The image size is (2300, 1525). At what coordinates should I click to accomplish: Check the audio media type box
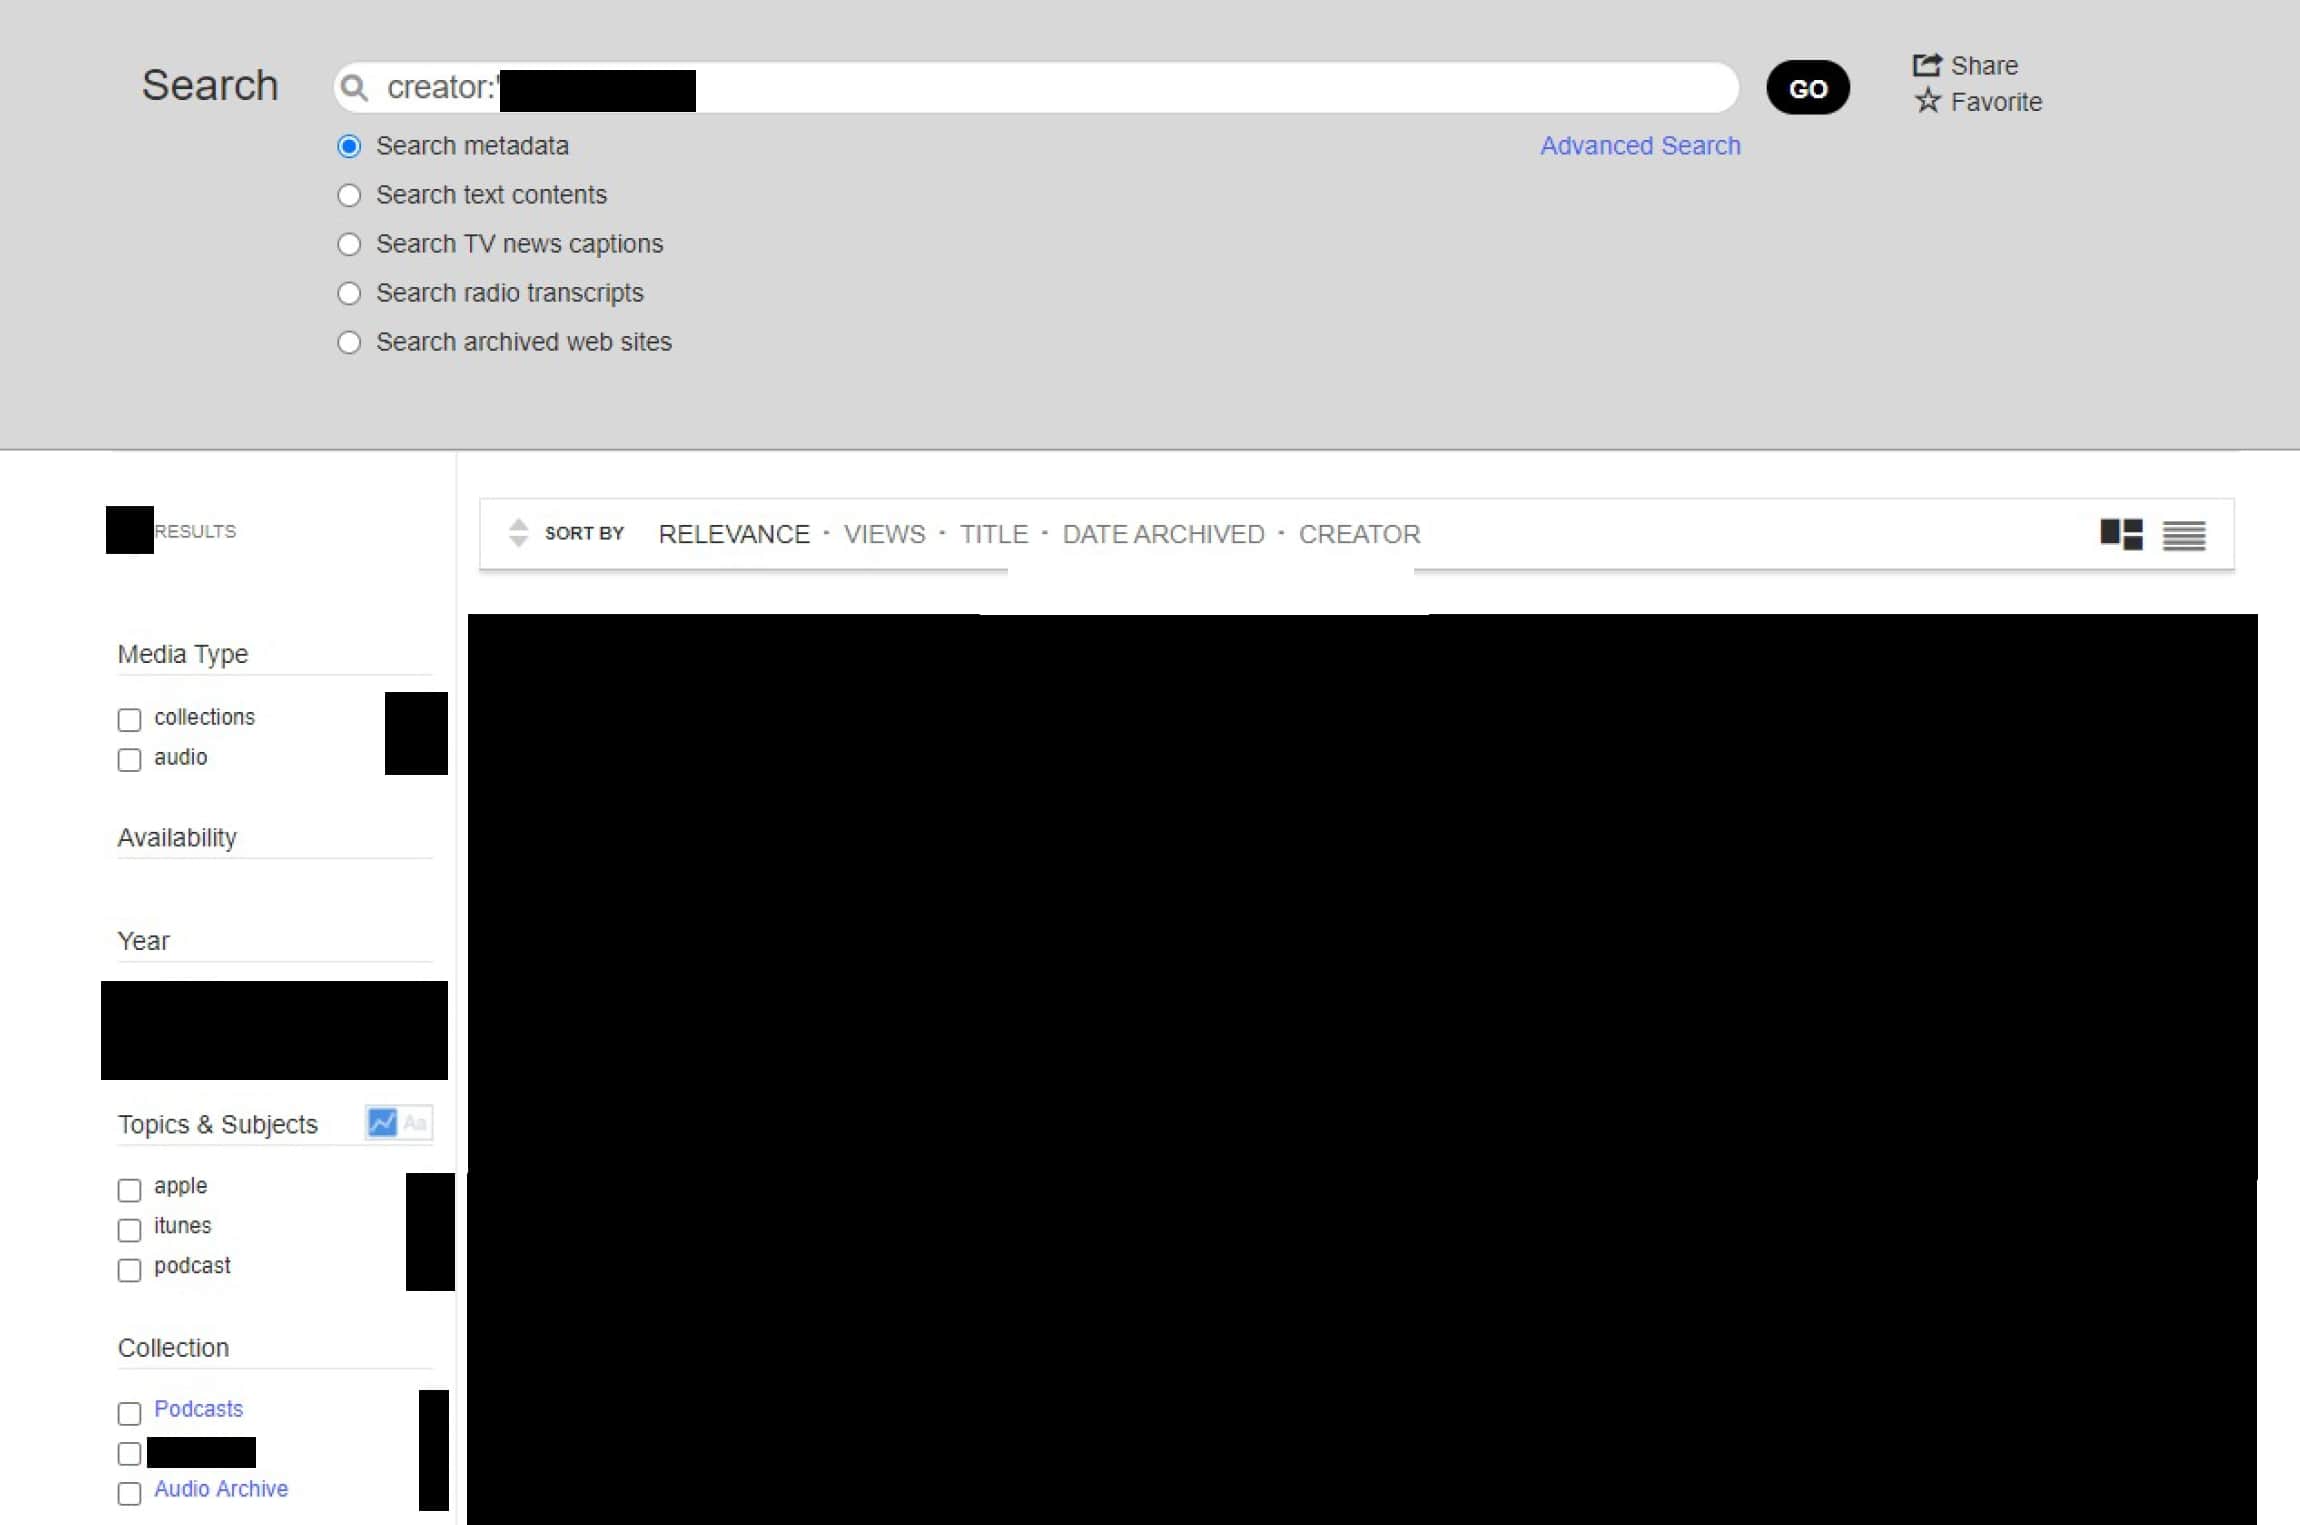(x=129, y=759)
